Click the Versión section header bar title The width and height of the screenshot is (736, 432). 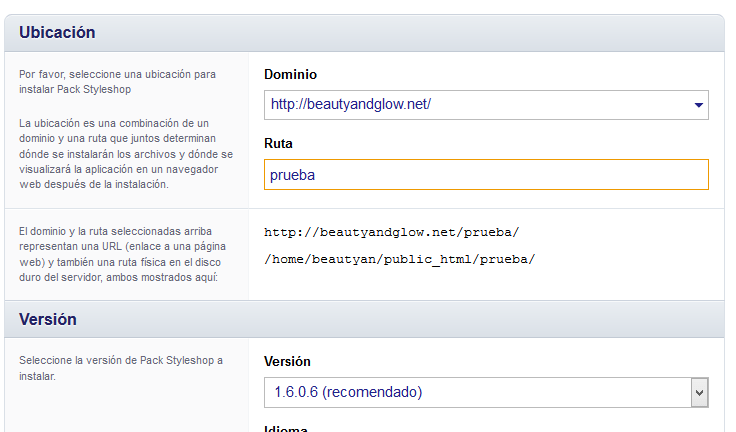coord(47,319)
